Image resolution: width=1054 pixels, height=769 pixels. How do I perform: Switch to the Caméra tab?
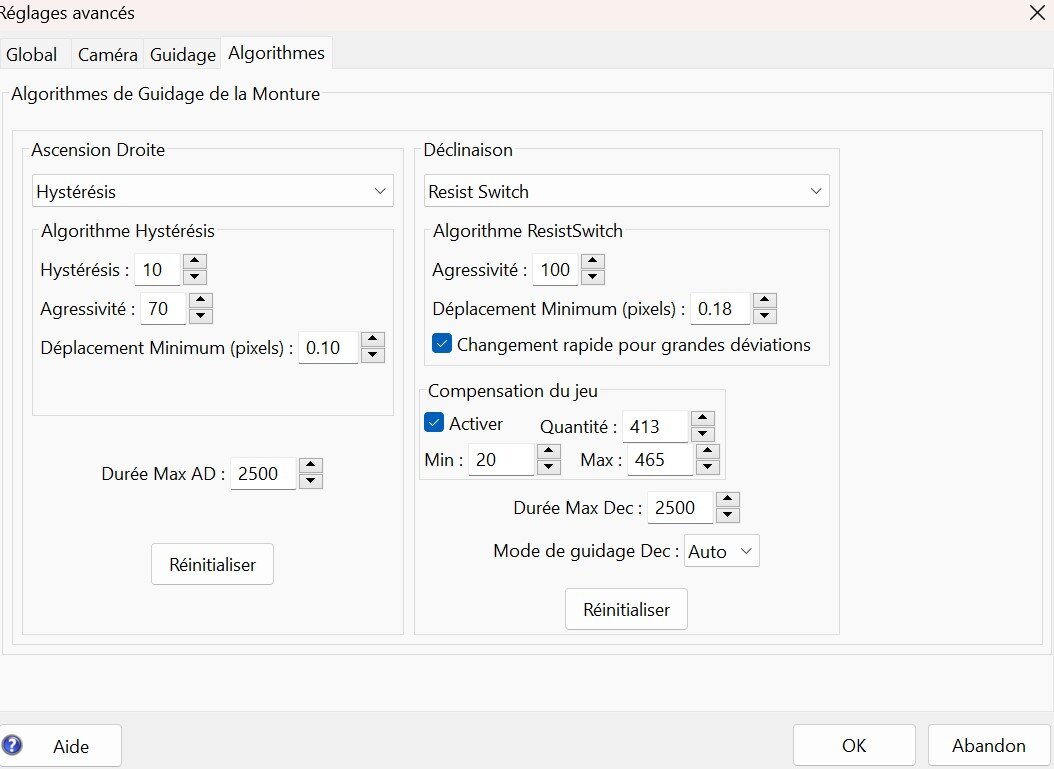click(x=107, y=55)
